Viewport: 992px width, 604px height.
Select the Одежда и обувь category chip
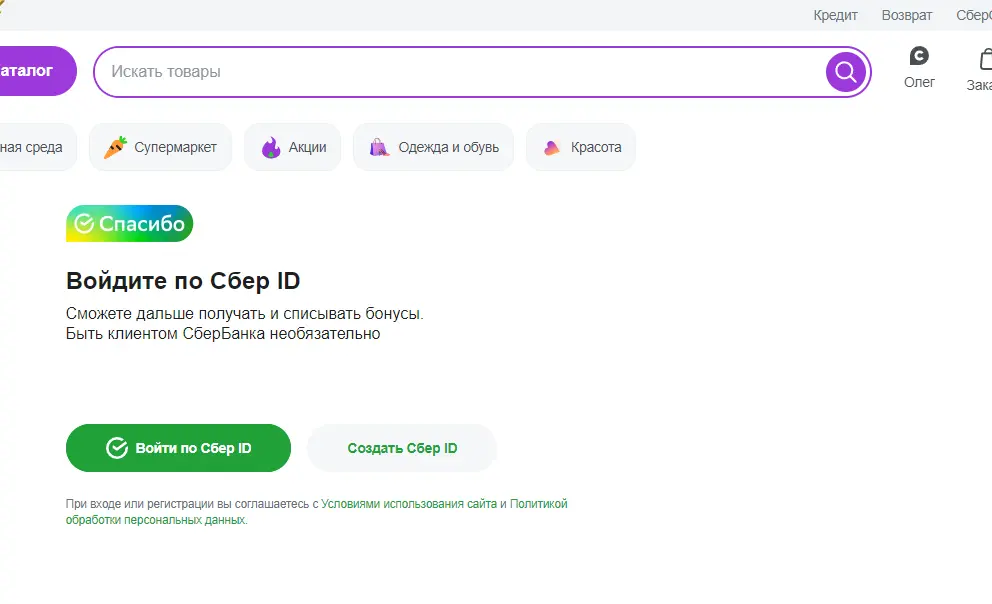tap(433, 147)
